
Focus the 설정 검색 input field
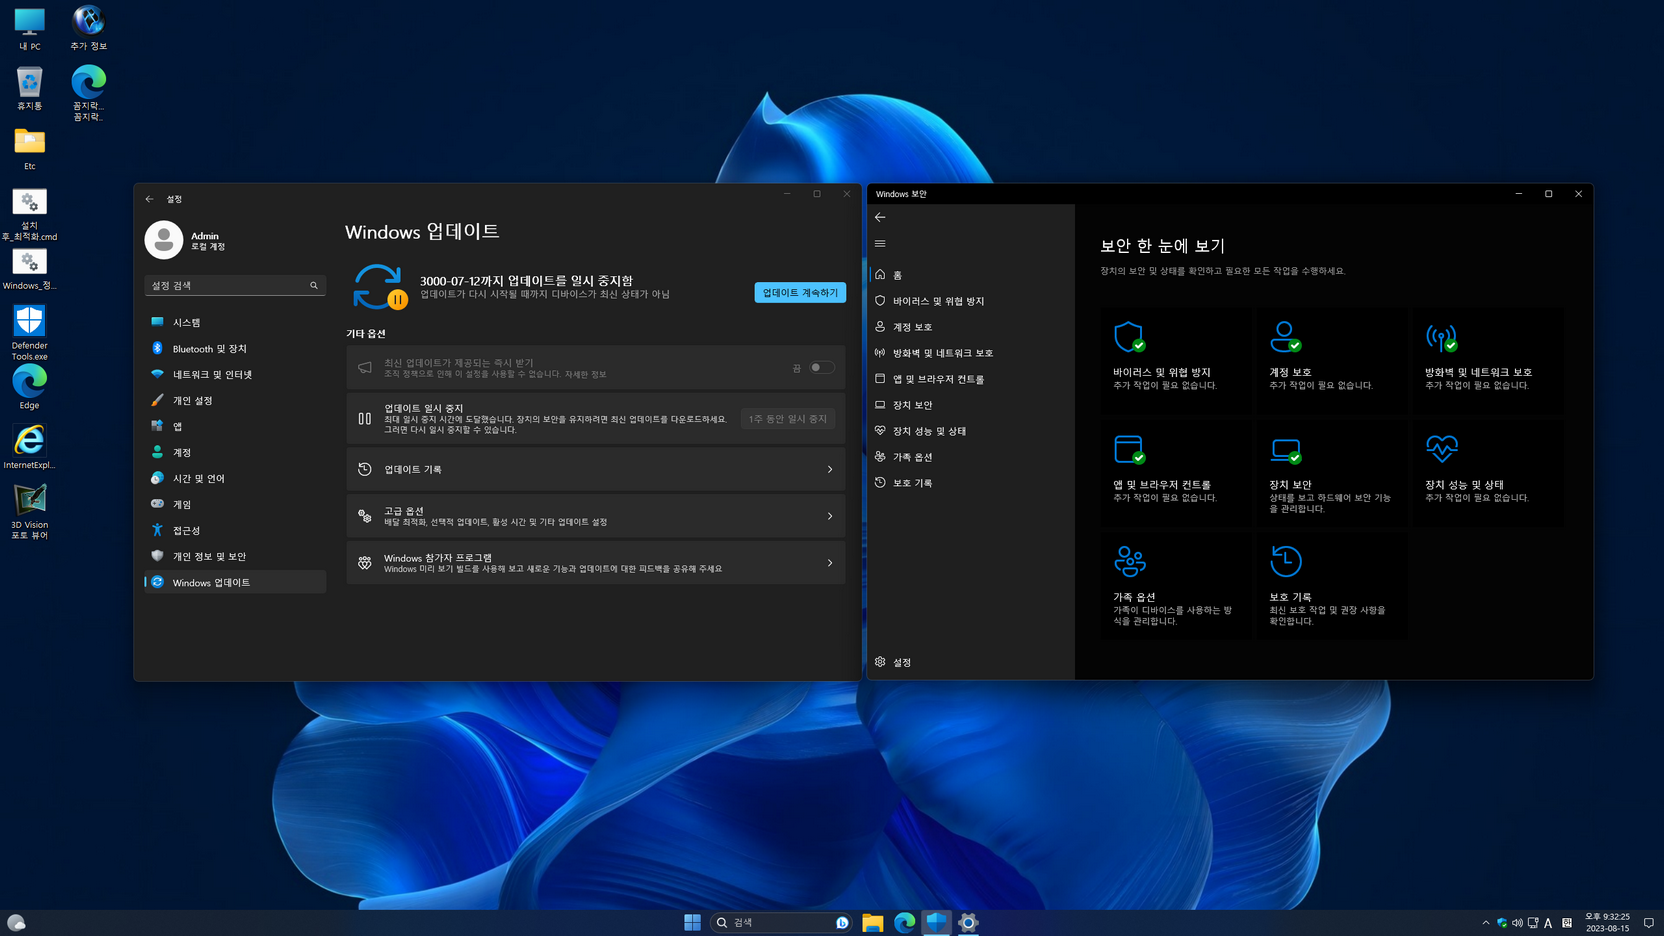click(235, 286)
